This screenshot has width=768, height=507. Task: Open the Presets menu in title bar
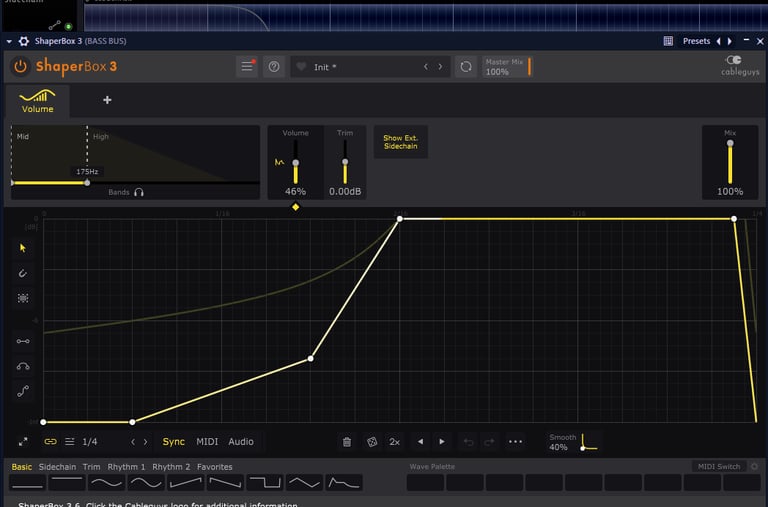(x=696, y=41)
